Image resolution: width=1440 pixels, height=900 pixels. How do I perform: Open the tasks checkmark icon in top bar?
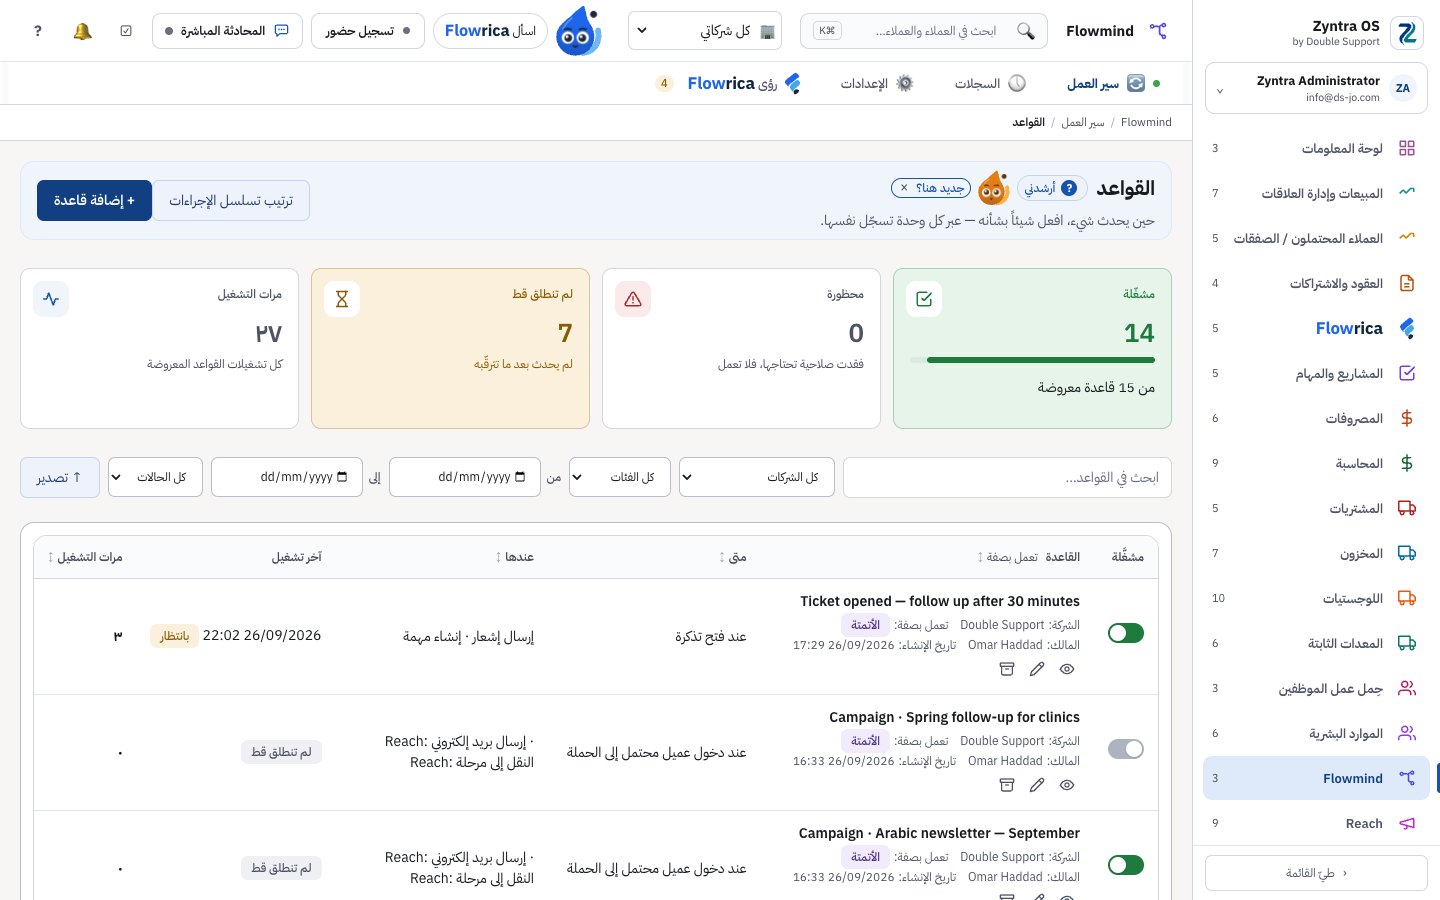coord(126,31)
